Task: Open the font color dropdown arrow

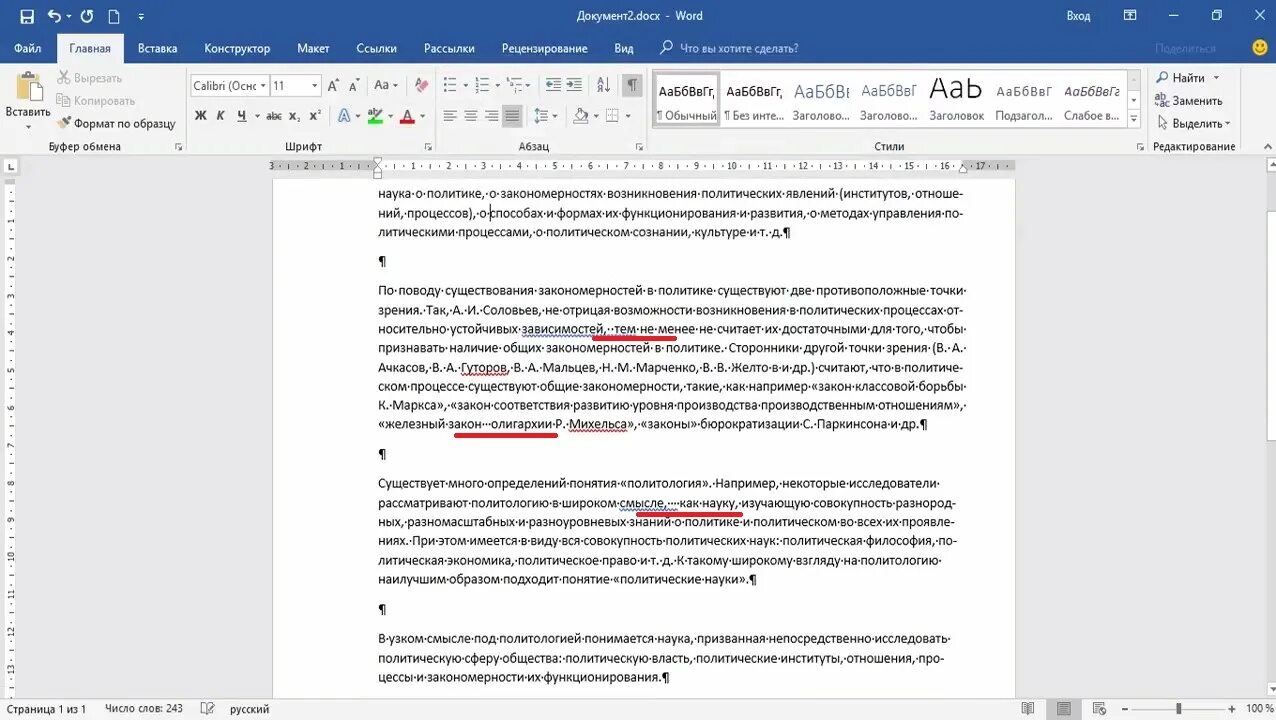Action: 421,117
